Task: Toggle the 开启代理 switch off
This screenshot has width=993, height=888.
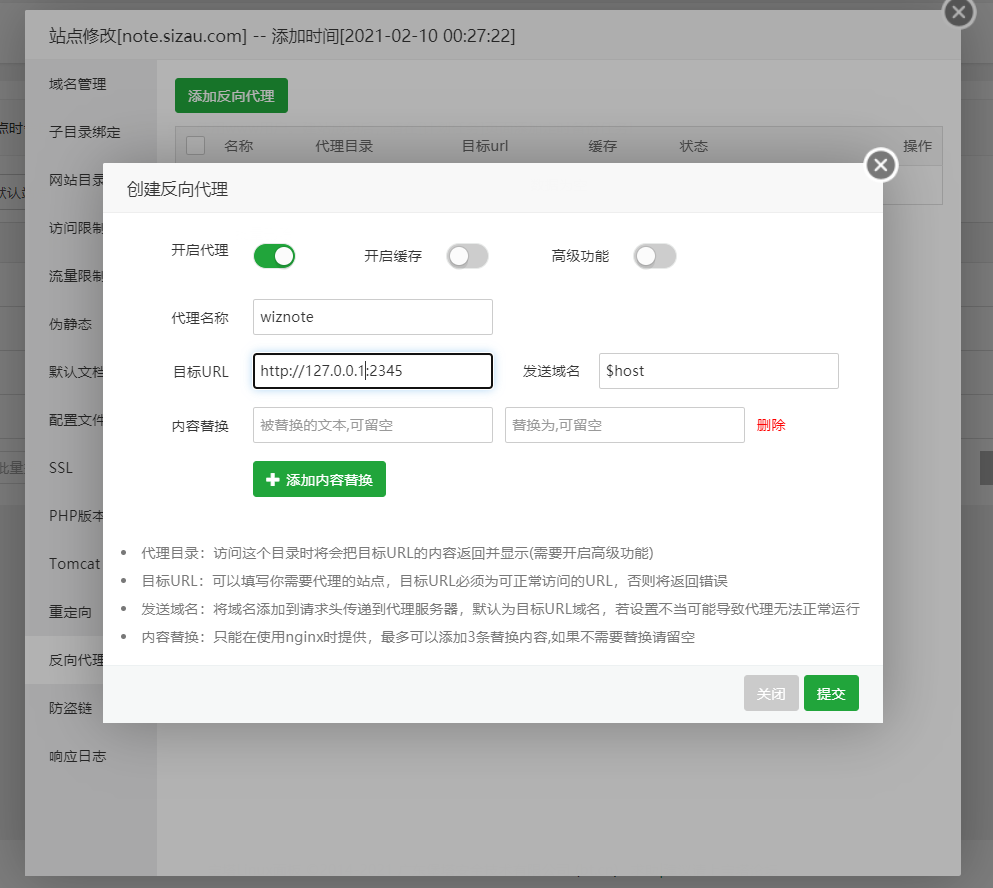Action: 274,256
